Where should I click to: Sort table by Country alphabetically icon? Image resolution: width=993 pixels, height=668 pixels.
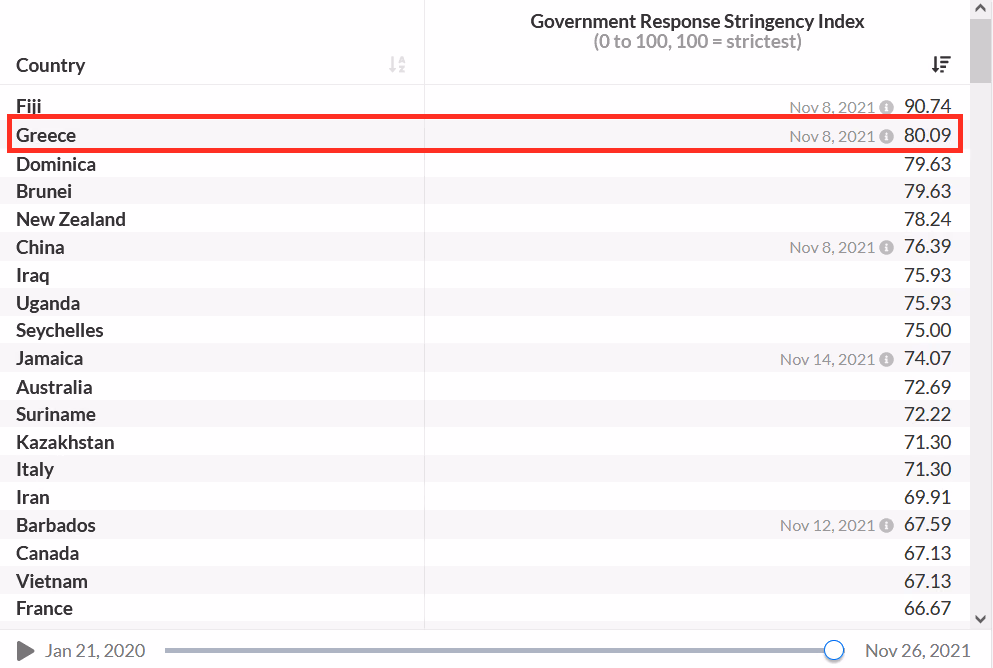click(x=397, y=65)
